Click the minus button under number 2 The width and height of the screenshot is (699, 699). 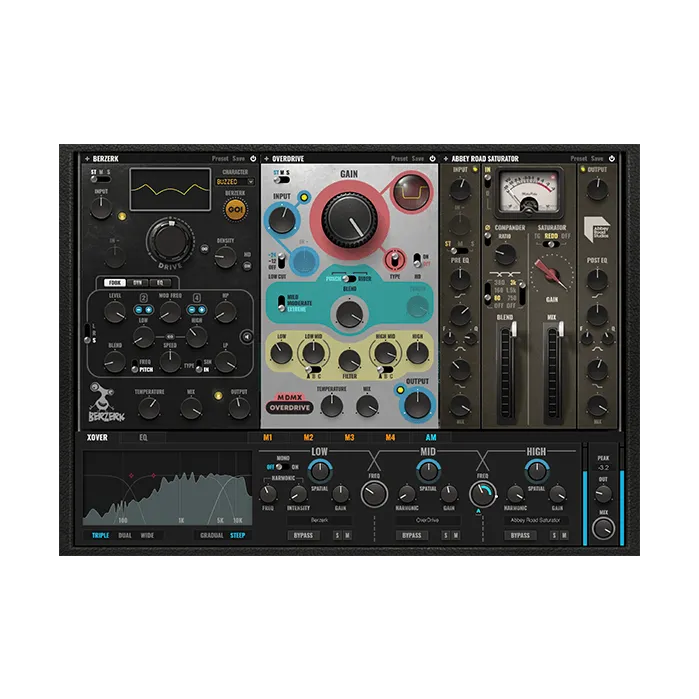pos(139,309)
